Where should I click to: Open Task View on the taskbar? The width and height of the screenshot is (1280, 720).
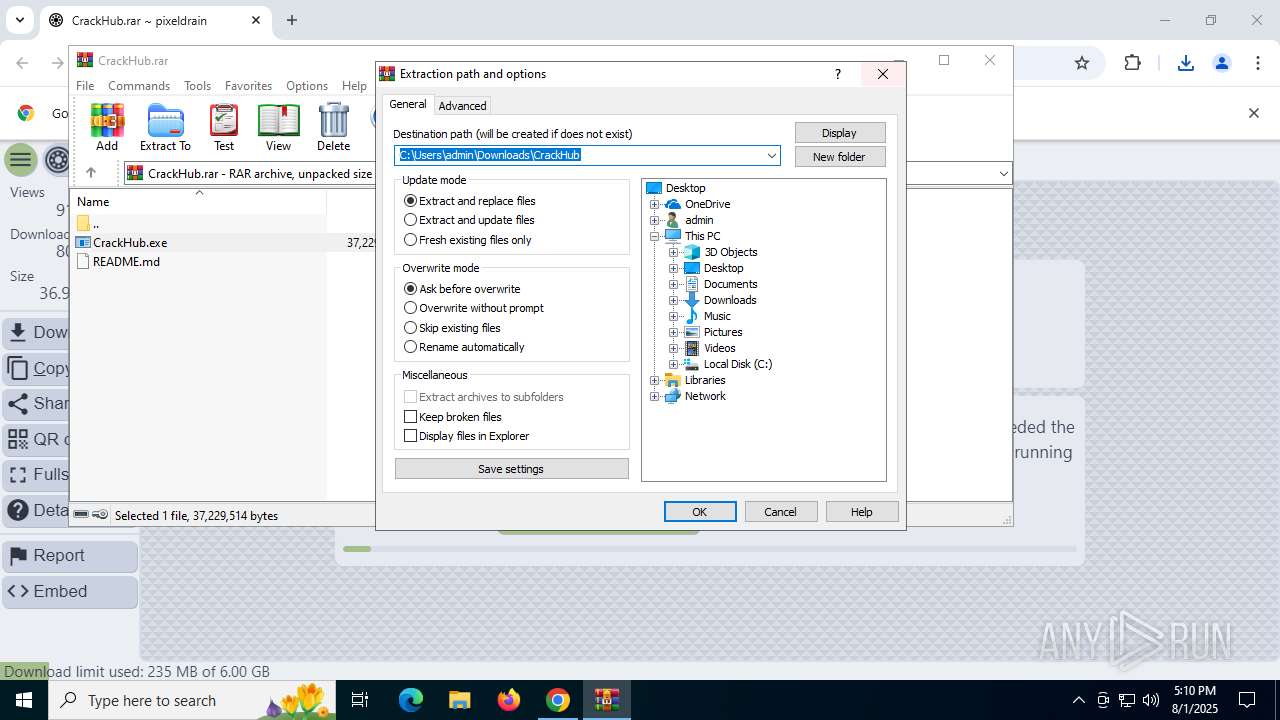click(360, 700)
